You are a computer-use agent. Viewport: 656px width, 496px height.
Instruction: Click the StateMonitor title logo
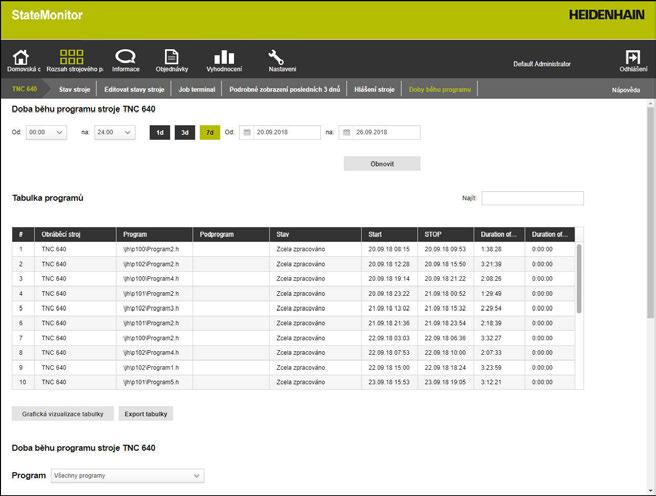tap(47, 15)
